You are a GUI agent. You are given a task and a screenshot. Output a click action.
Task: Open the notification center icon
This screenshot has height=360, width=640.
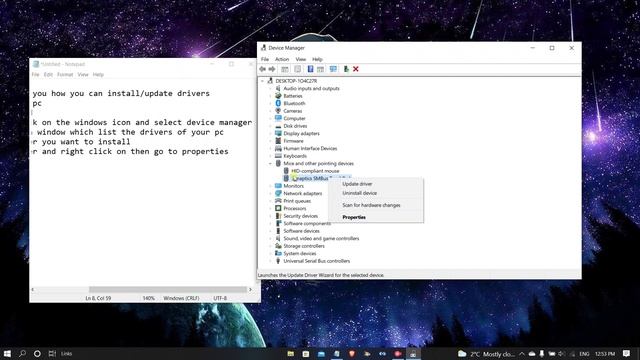[627, 353]
